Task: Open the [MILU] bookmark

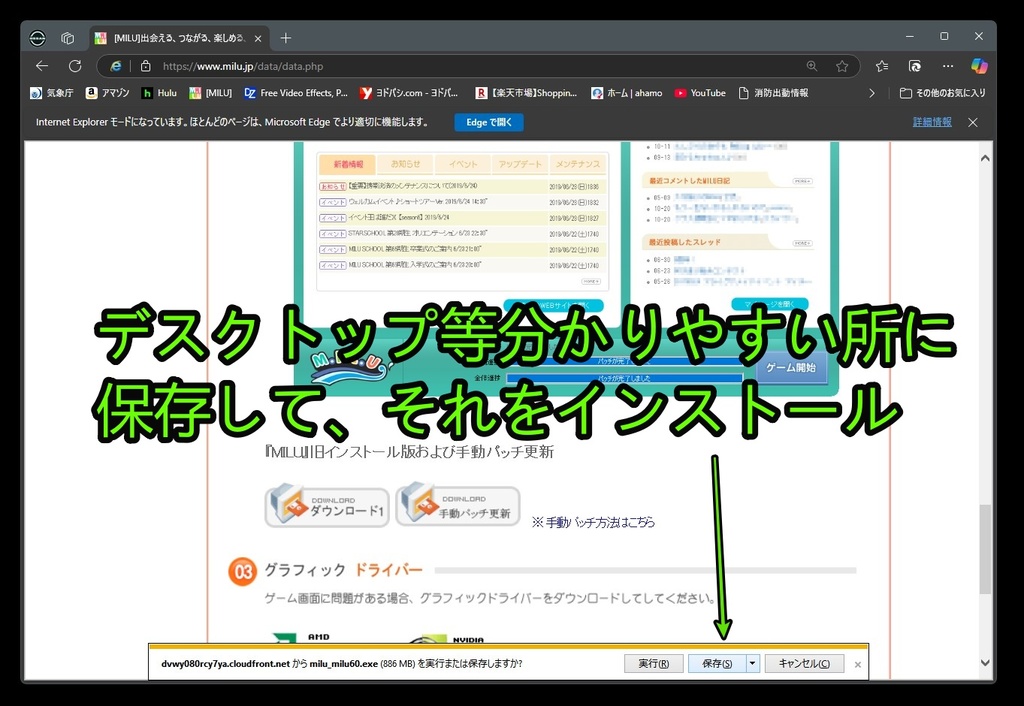Action: 210,93
